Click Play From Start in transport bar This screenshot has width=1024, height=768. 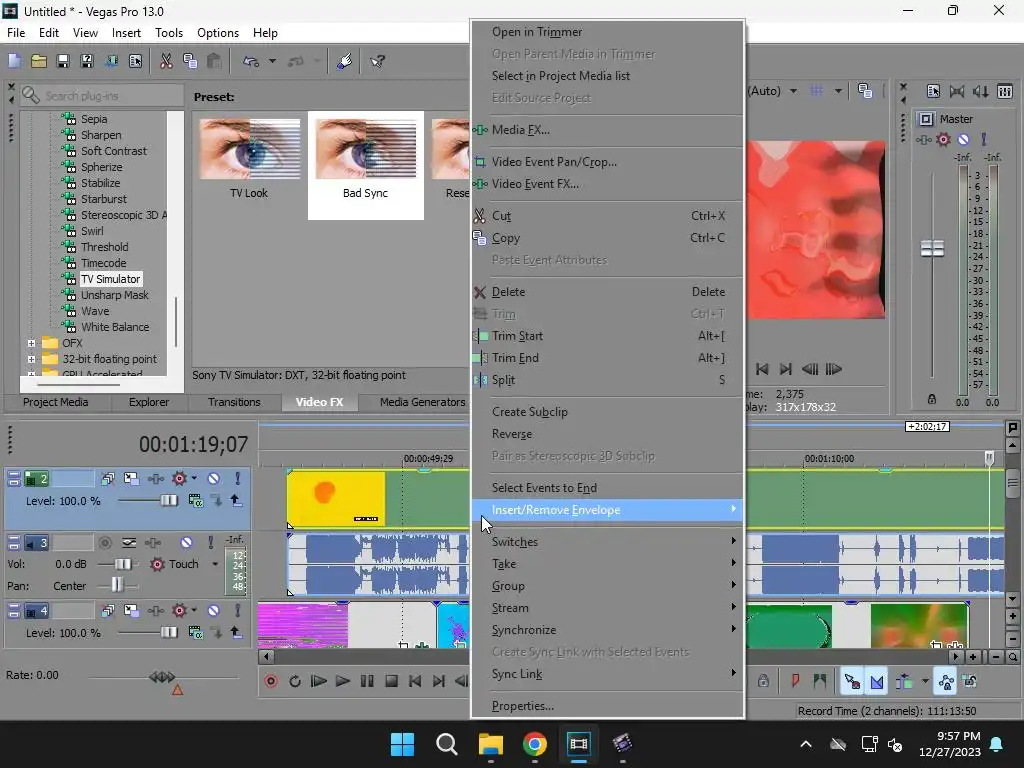click(x=319, y=681)
